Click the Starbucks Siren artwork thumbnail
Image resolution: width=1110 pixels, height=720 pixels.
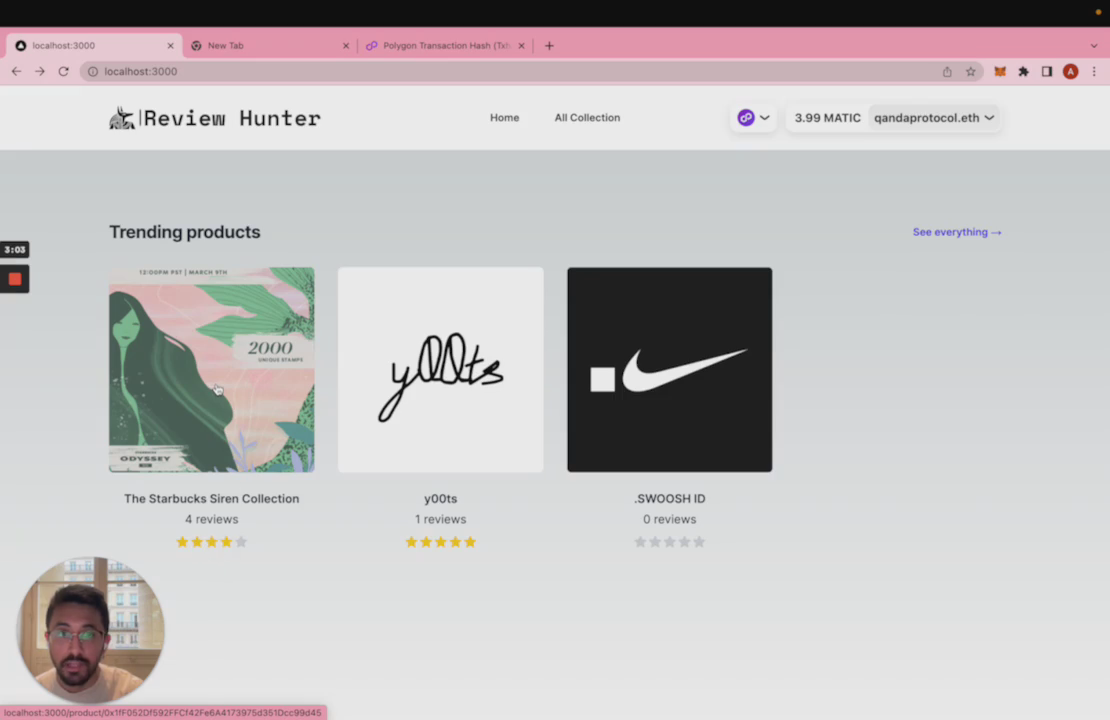212,370
